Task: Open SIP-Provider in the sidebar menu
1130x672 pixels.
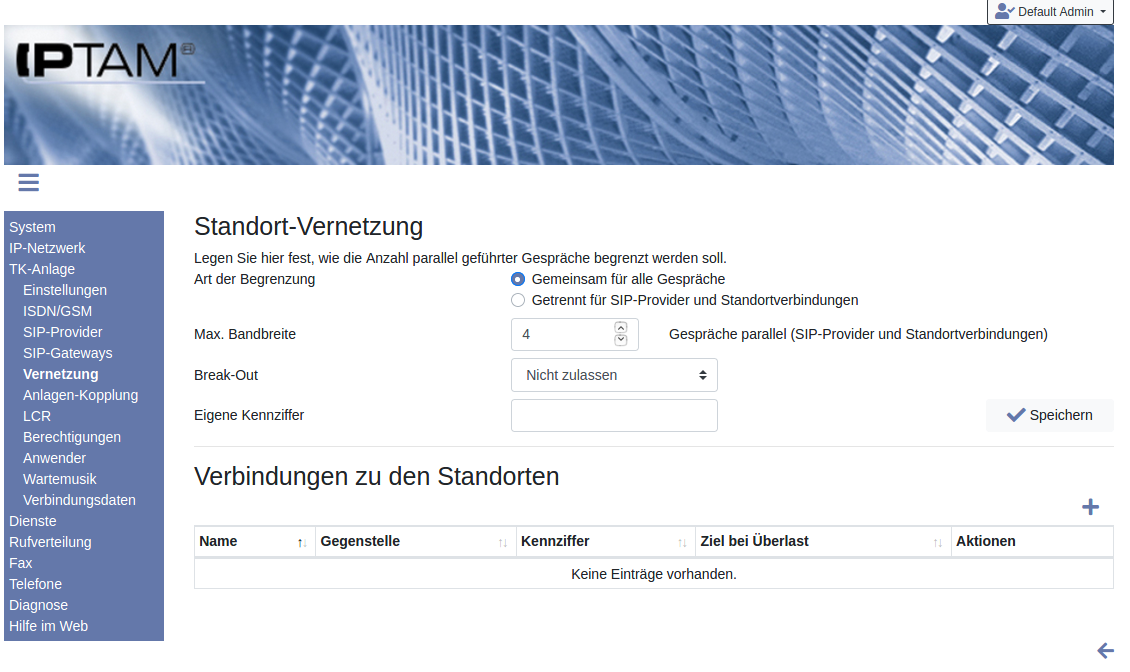Action: pos(62,332)
